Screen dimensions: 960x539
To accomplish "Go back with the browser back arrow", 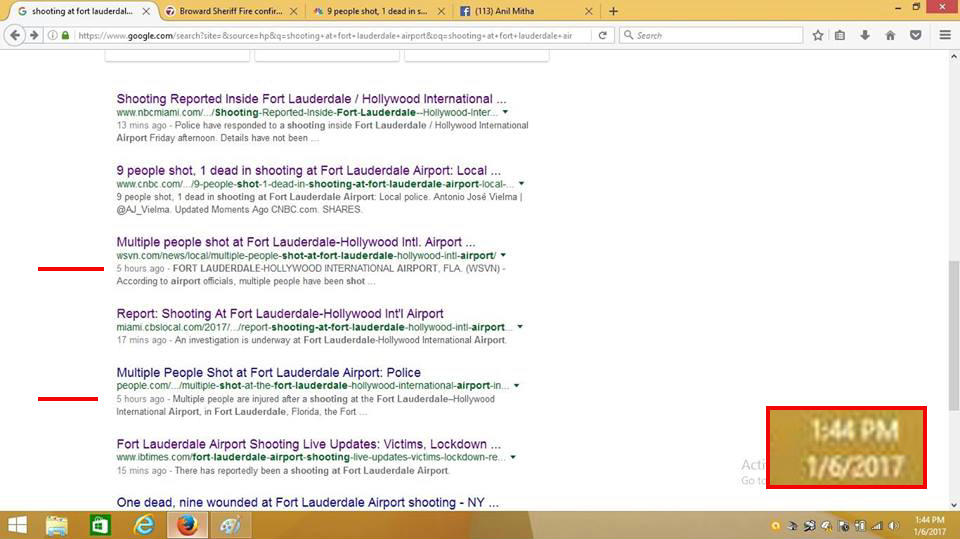I will [15, 36].
